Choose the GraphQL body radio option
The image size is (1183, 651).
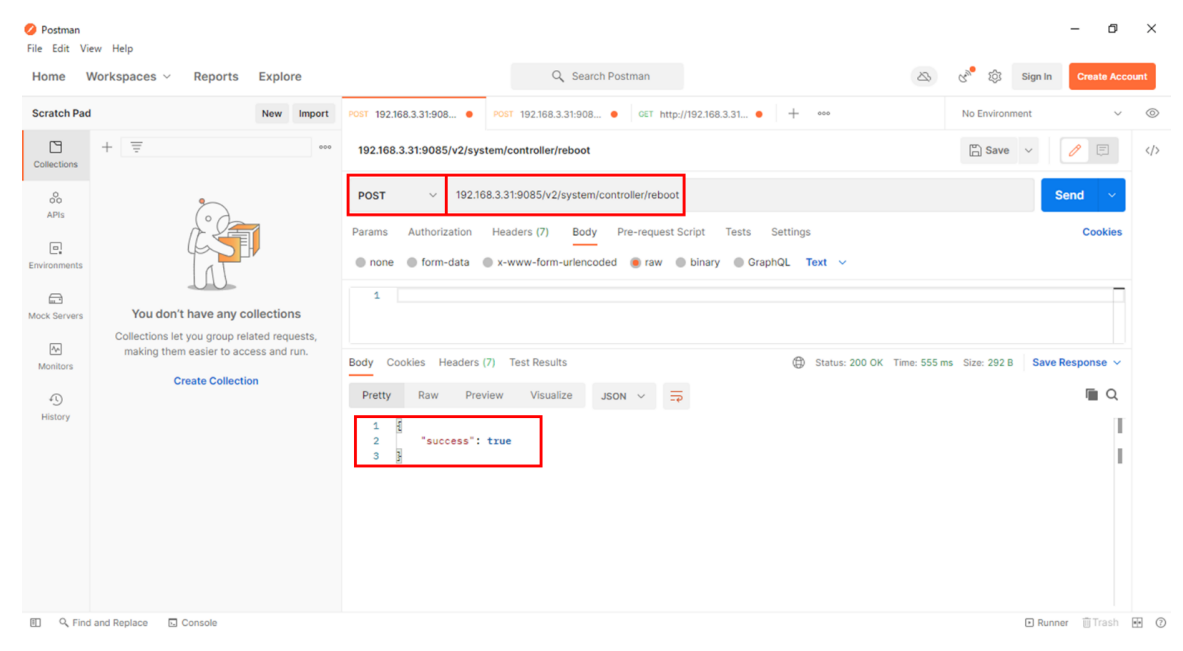tap(739, 262)
